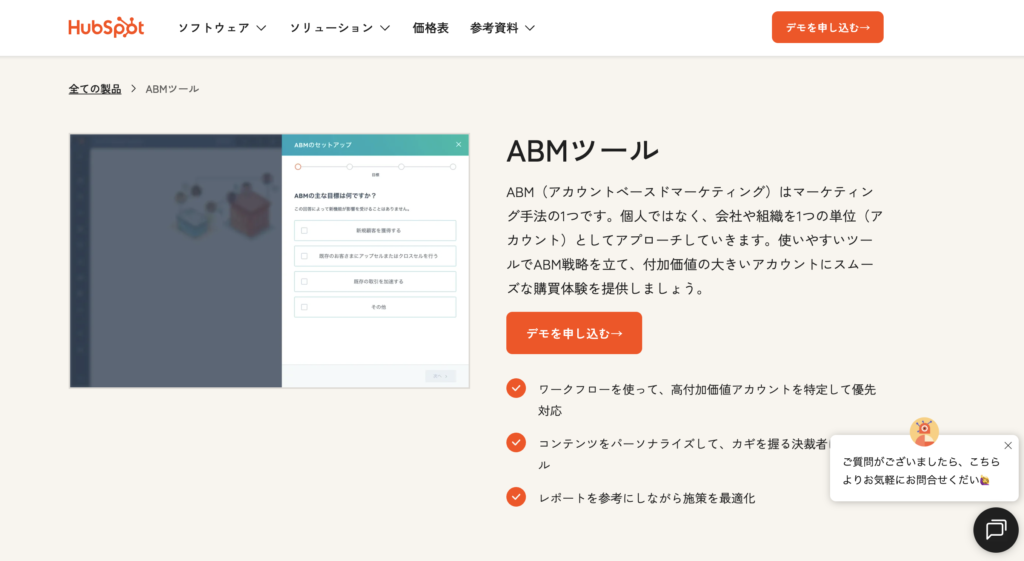Click the header デモを申し込む button
The width and height of the screenshot is (1024, 561).
[x=827, y=27]
